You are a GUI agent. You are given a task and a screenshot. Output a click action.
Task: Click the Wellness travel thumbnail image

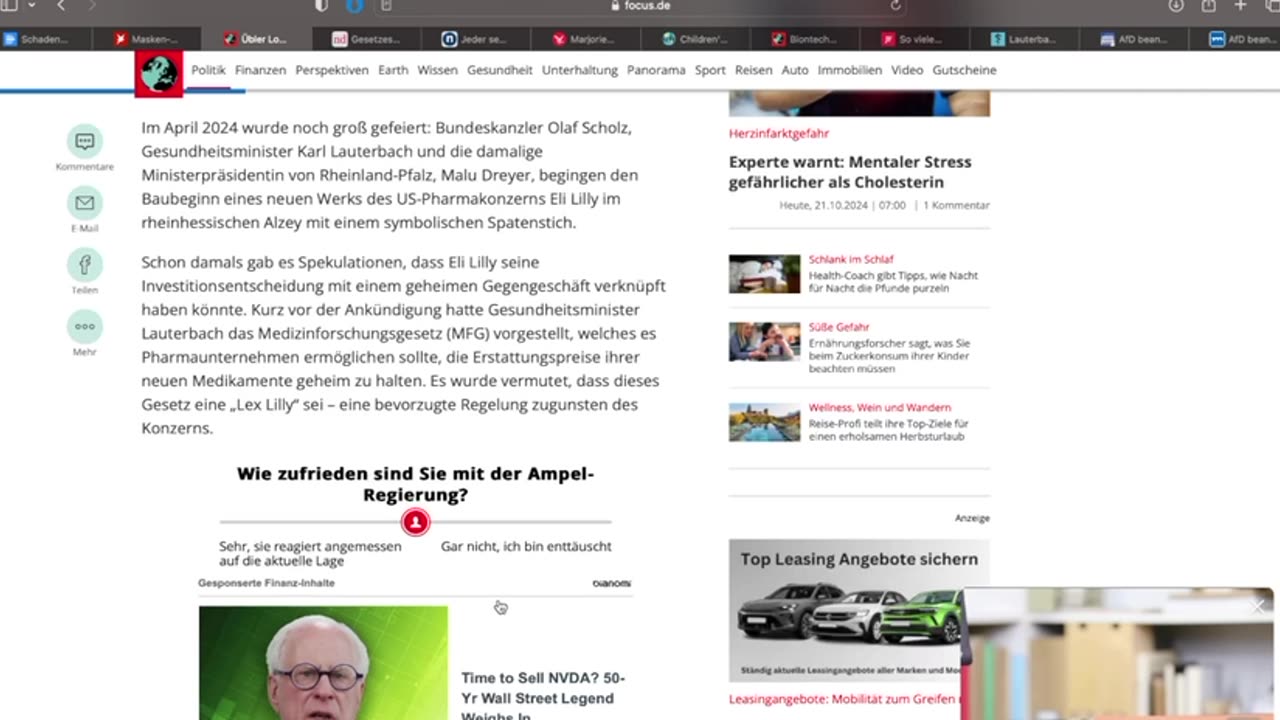coord(764,422)
